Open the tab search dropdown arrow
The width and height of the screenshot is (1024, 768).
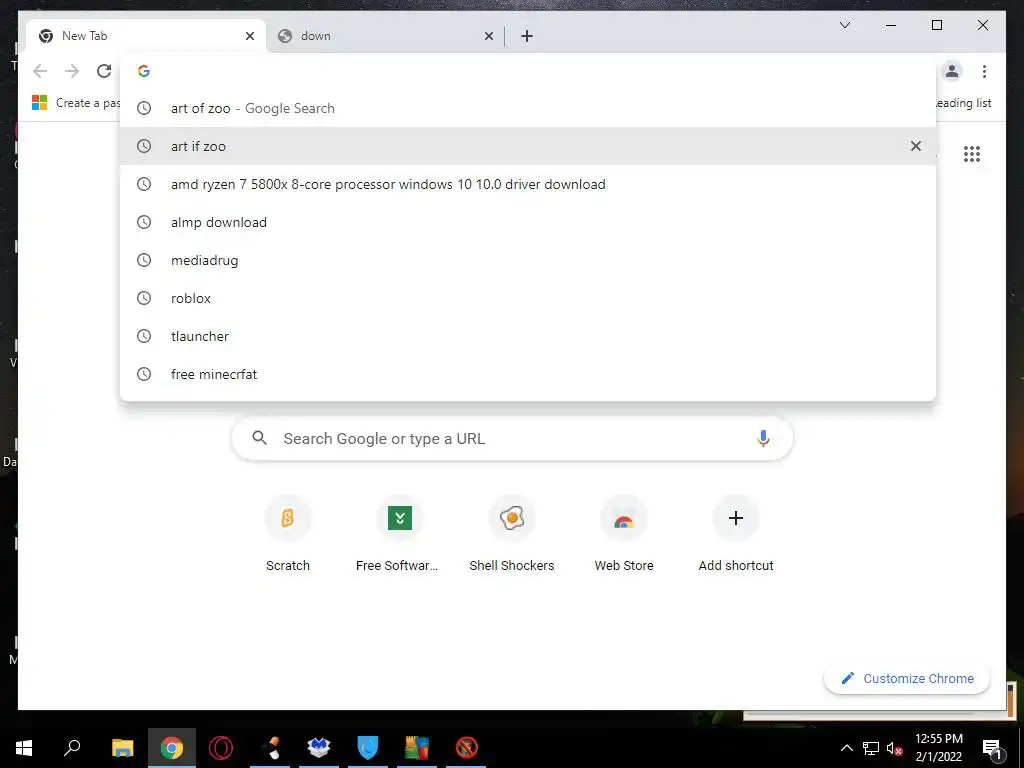tap(844, 25)
